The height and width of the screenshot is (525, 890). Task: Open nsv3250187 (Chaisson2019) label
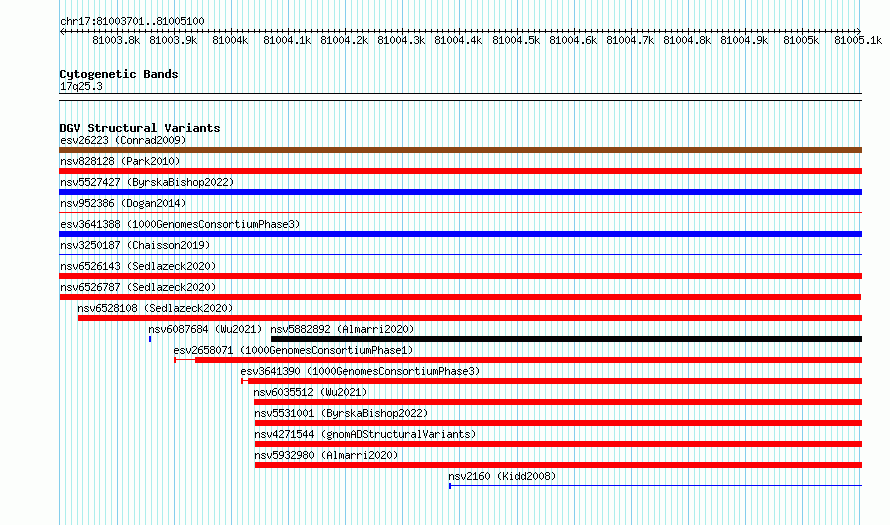(x=135, y=245)
